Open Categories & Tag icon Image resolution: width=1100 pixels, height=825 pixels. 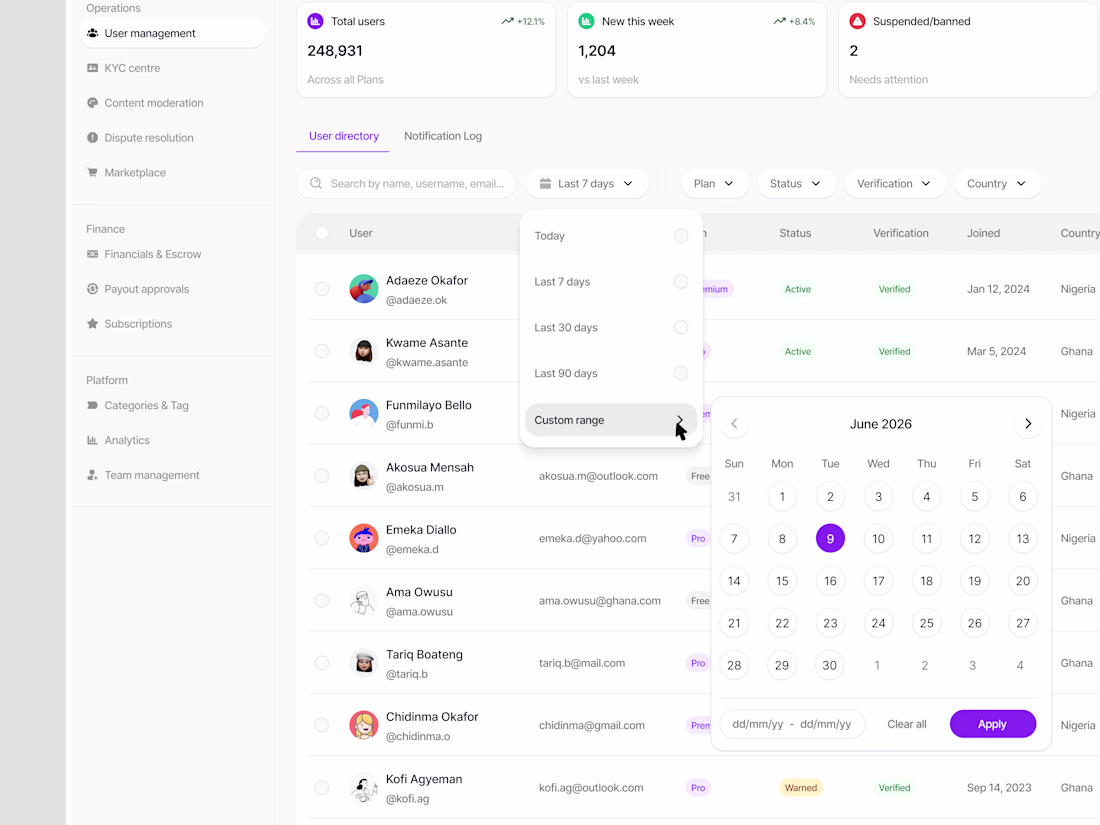pos(92,405)
